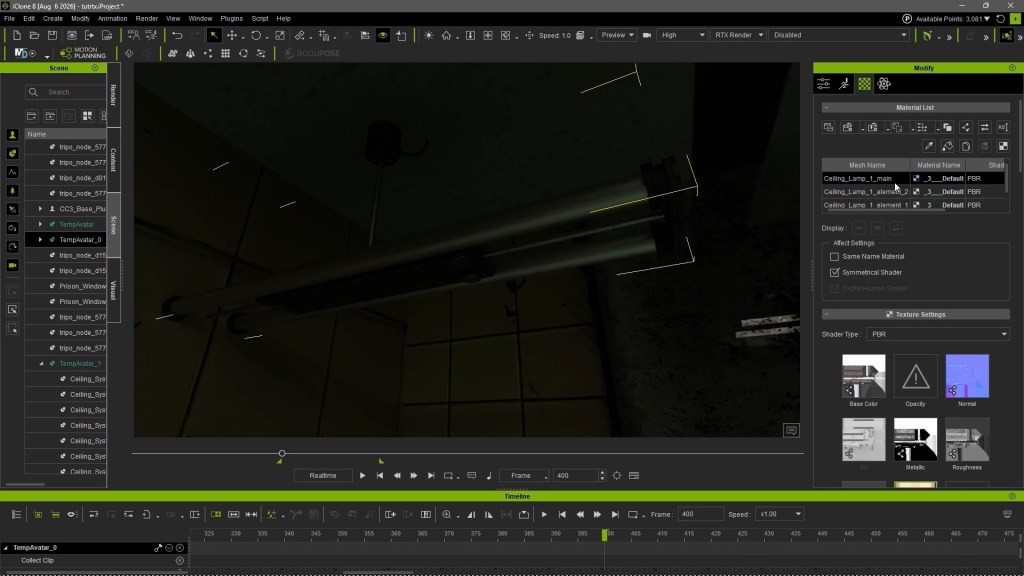Open the Disabled dropdown in toolbar
The width and height of the screenshot is (1024, 576).
[839, 35]
